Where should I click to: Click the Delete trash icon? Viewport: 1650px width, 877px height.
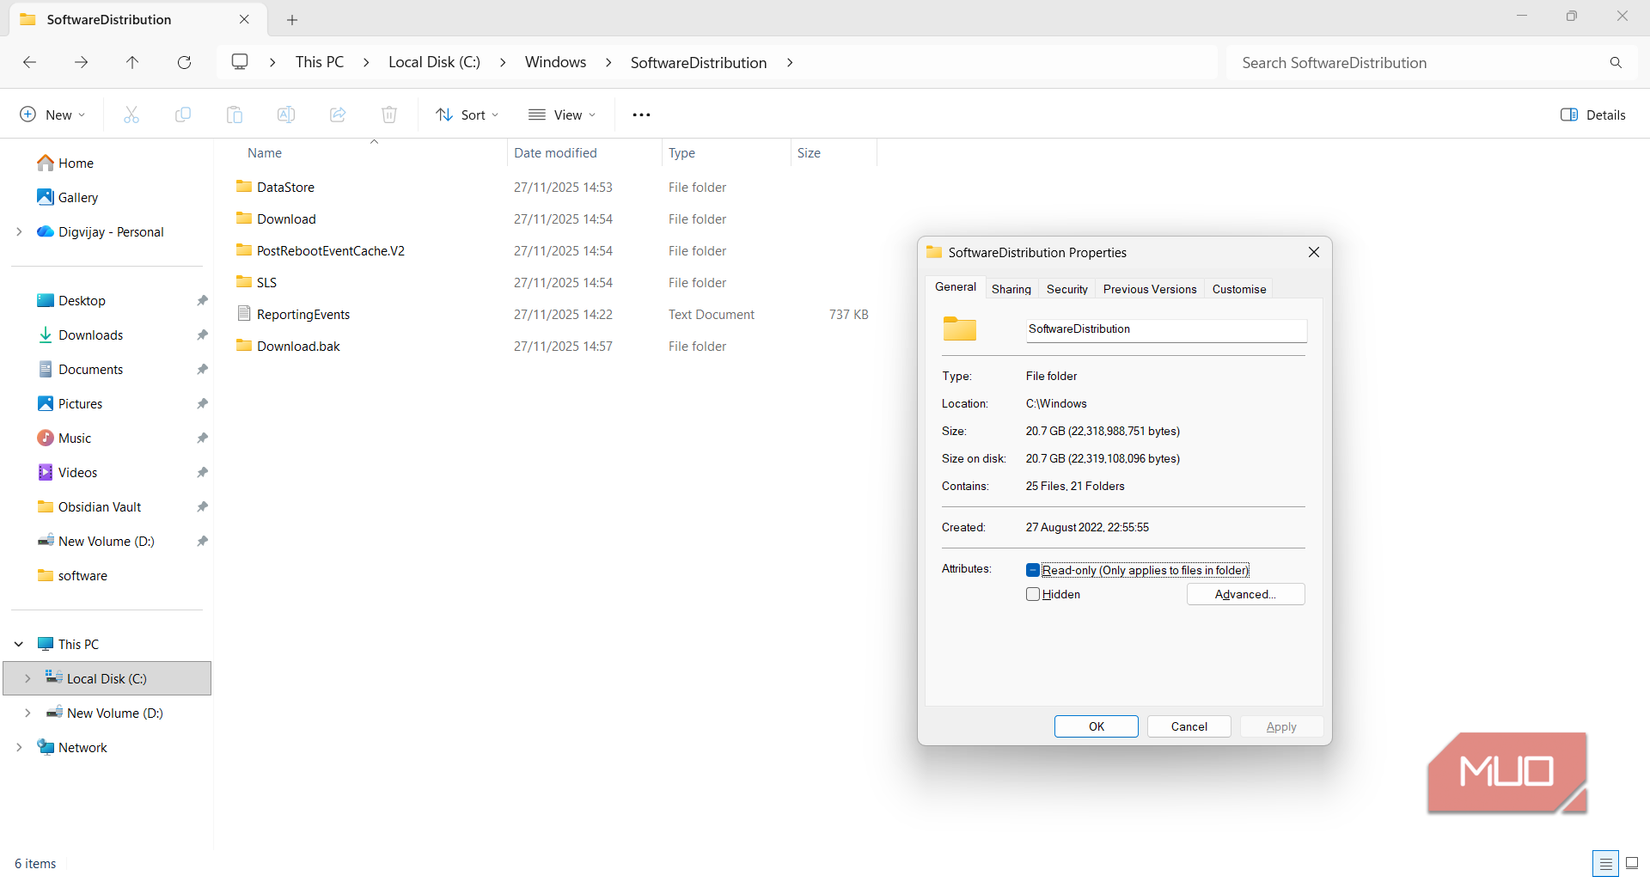pyautogui.click(x=389, y=115)
